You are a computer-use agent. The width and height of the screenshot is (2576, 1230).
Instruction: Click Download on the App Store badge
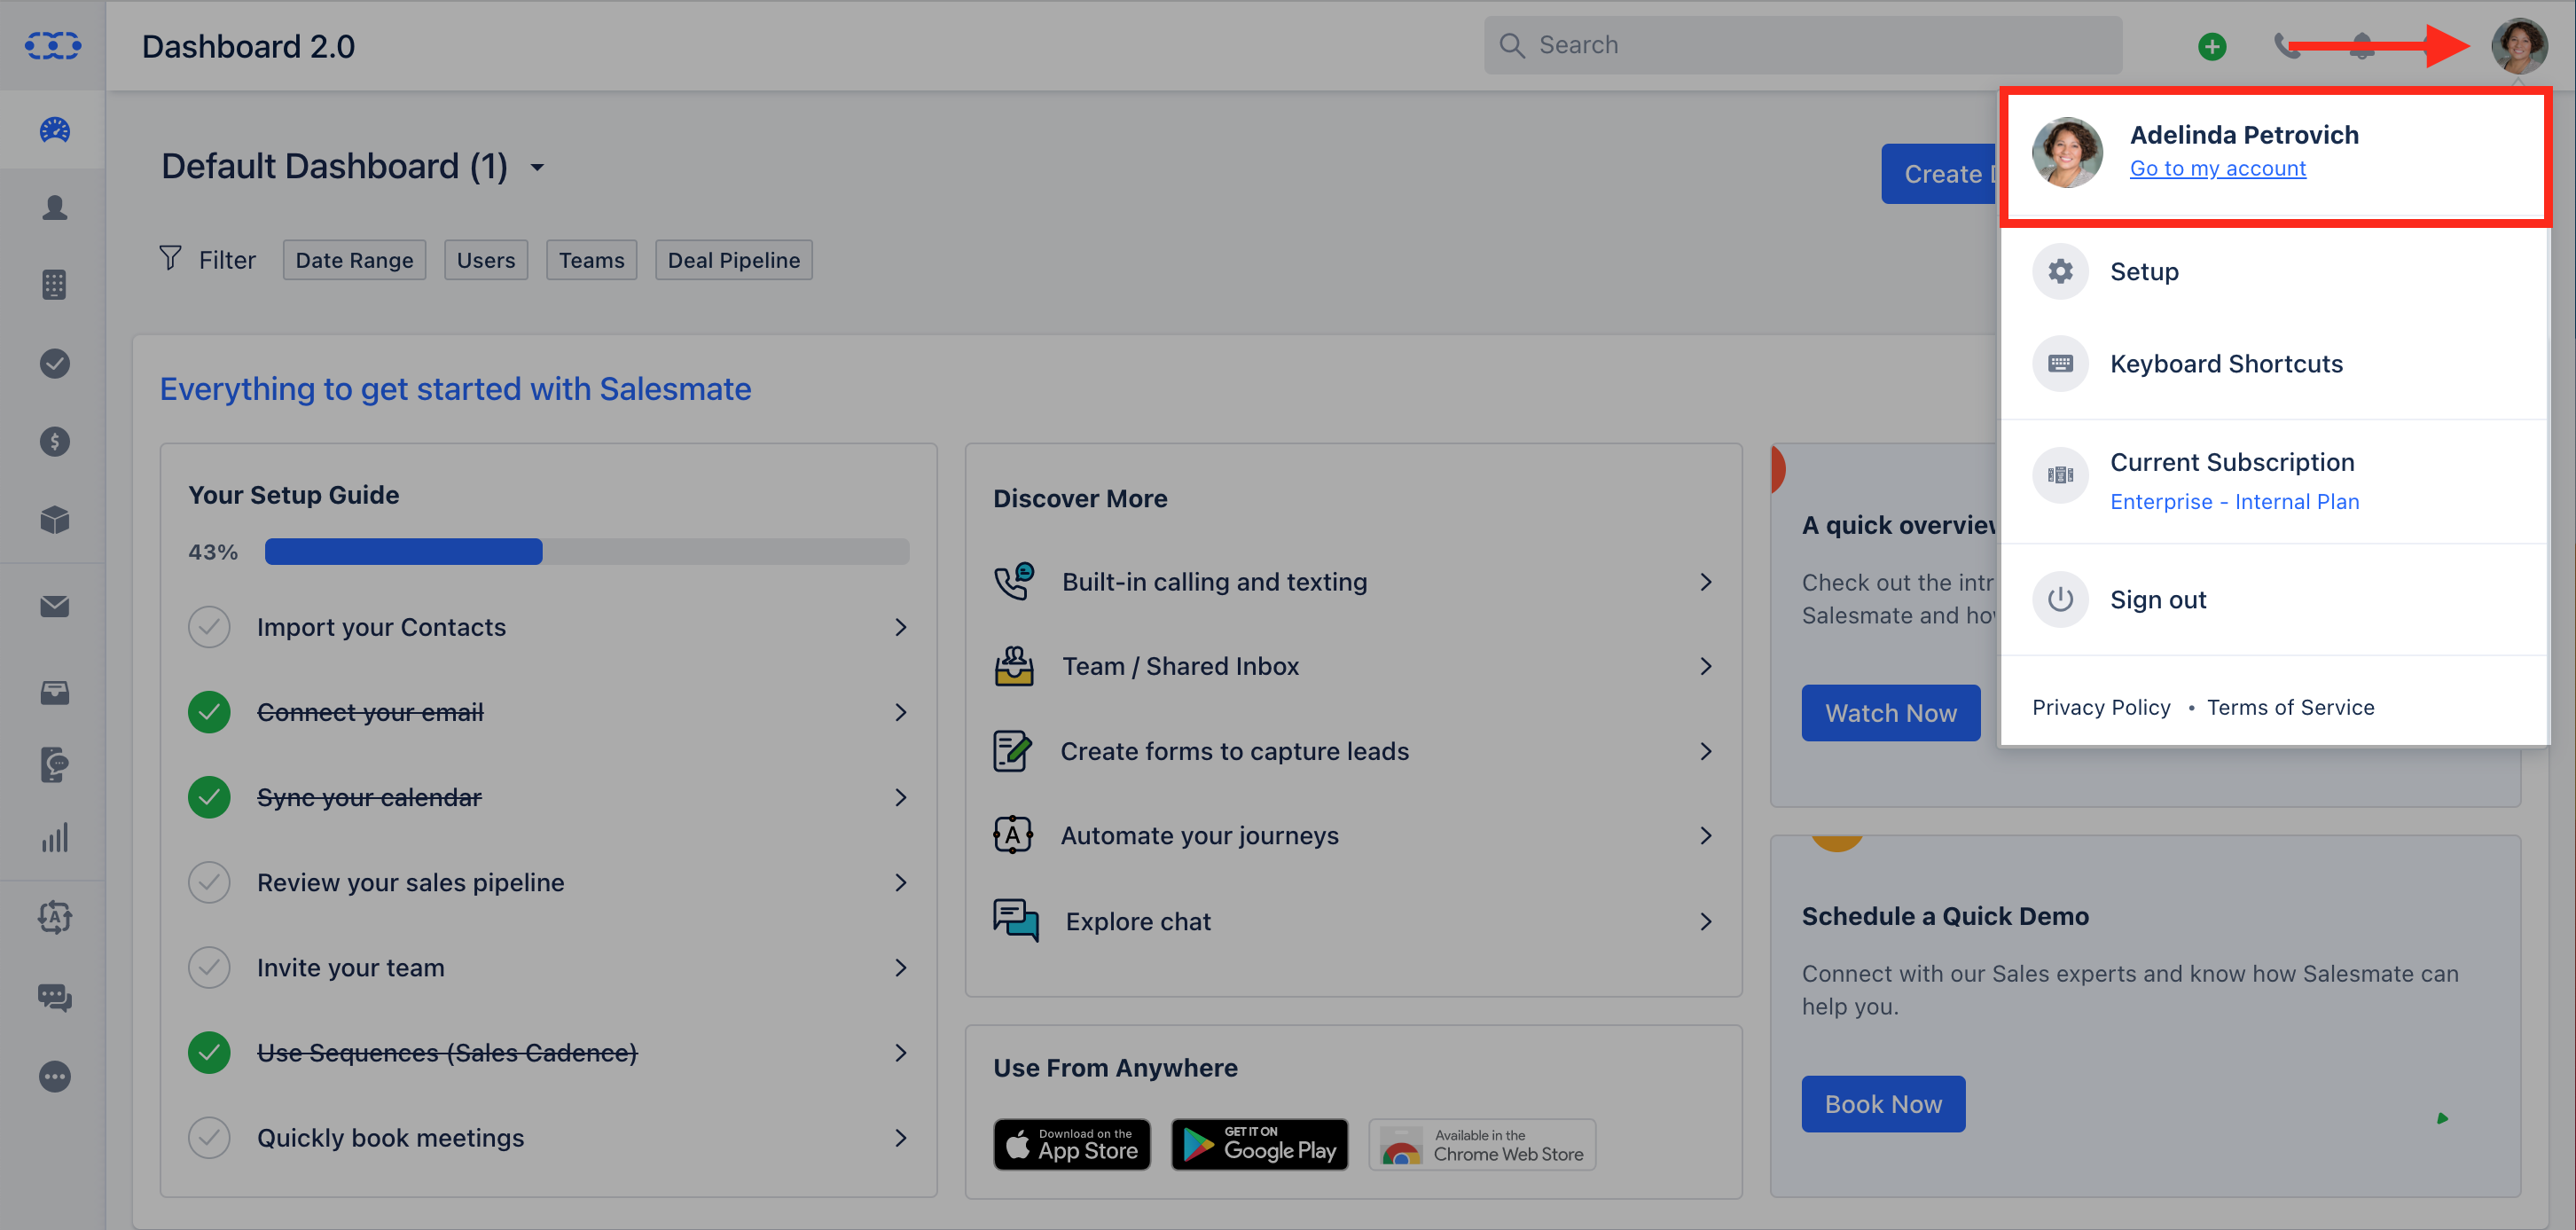(1072, 1144)
